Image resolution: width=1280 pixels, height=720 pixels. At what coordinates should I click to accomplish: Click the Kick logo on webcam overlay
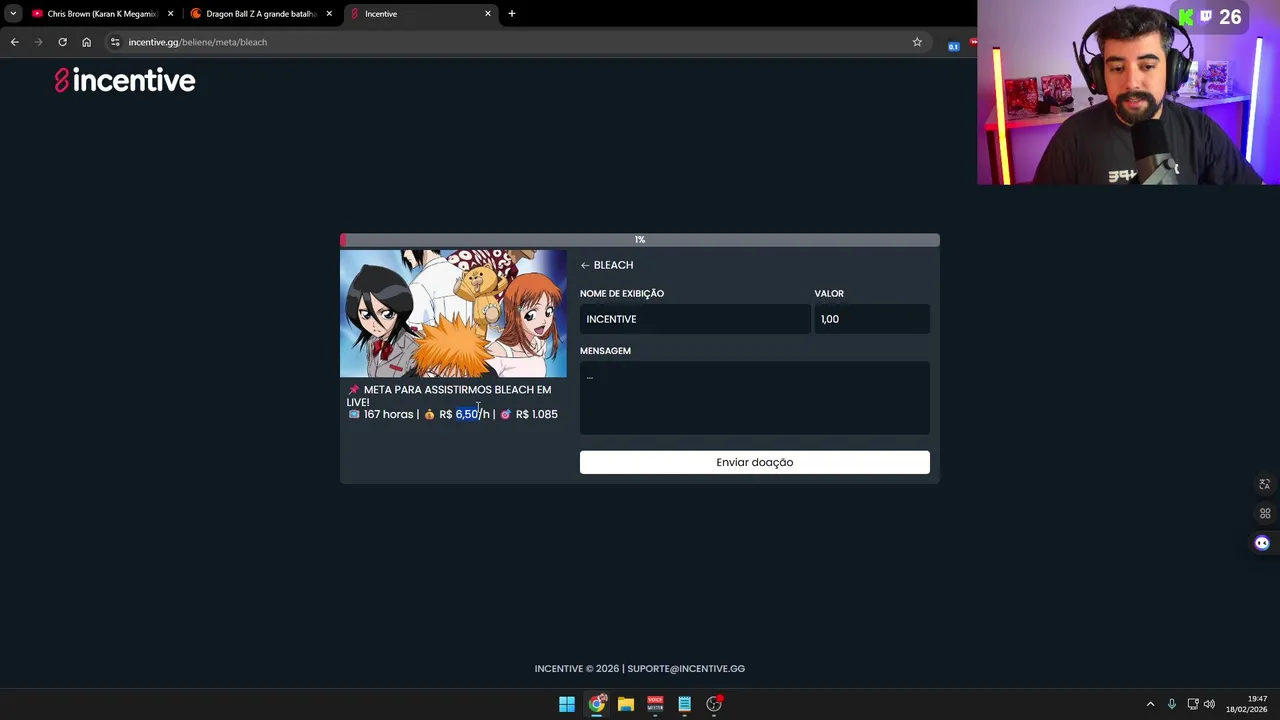click(x=1186, y=17)
